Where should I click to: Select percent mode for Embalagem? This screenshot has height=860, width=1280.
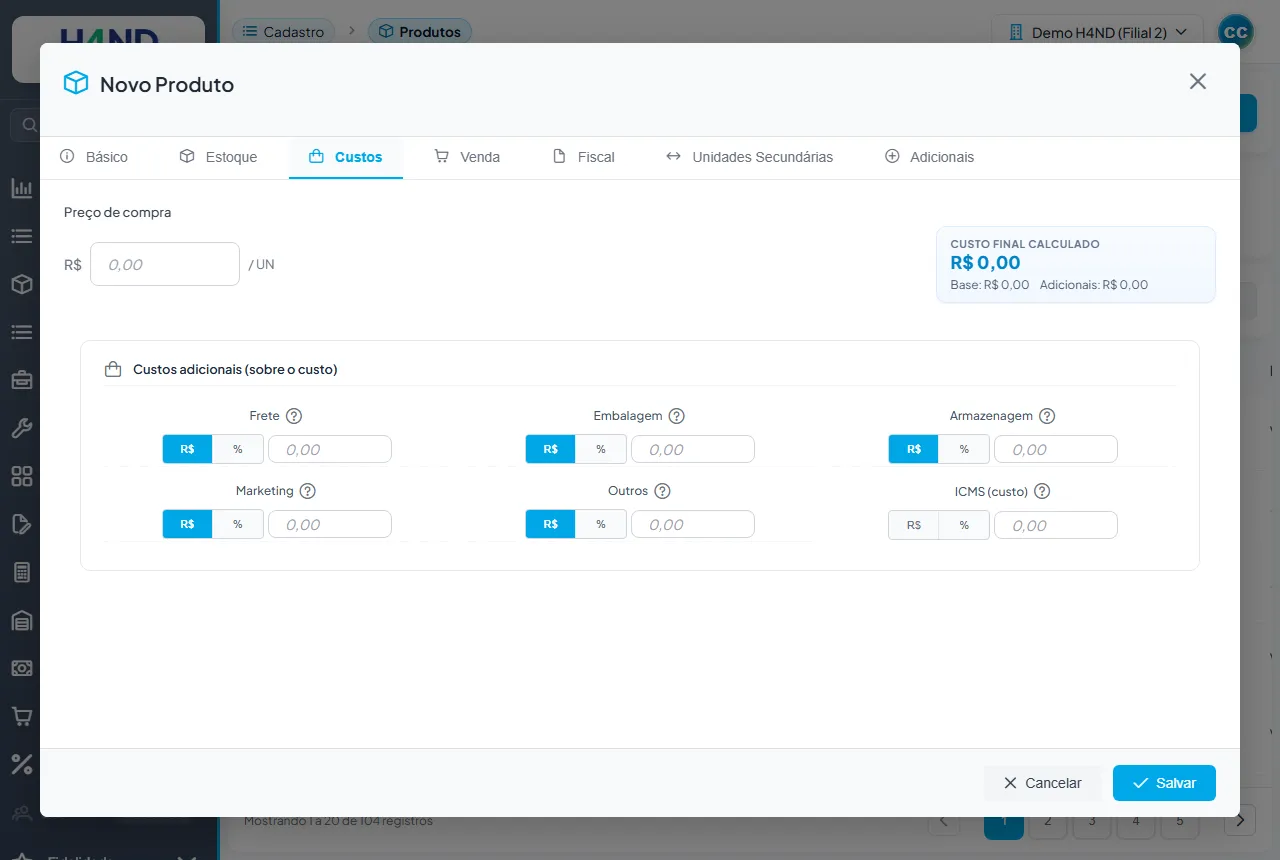pos(601,449)
